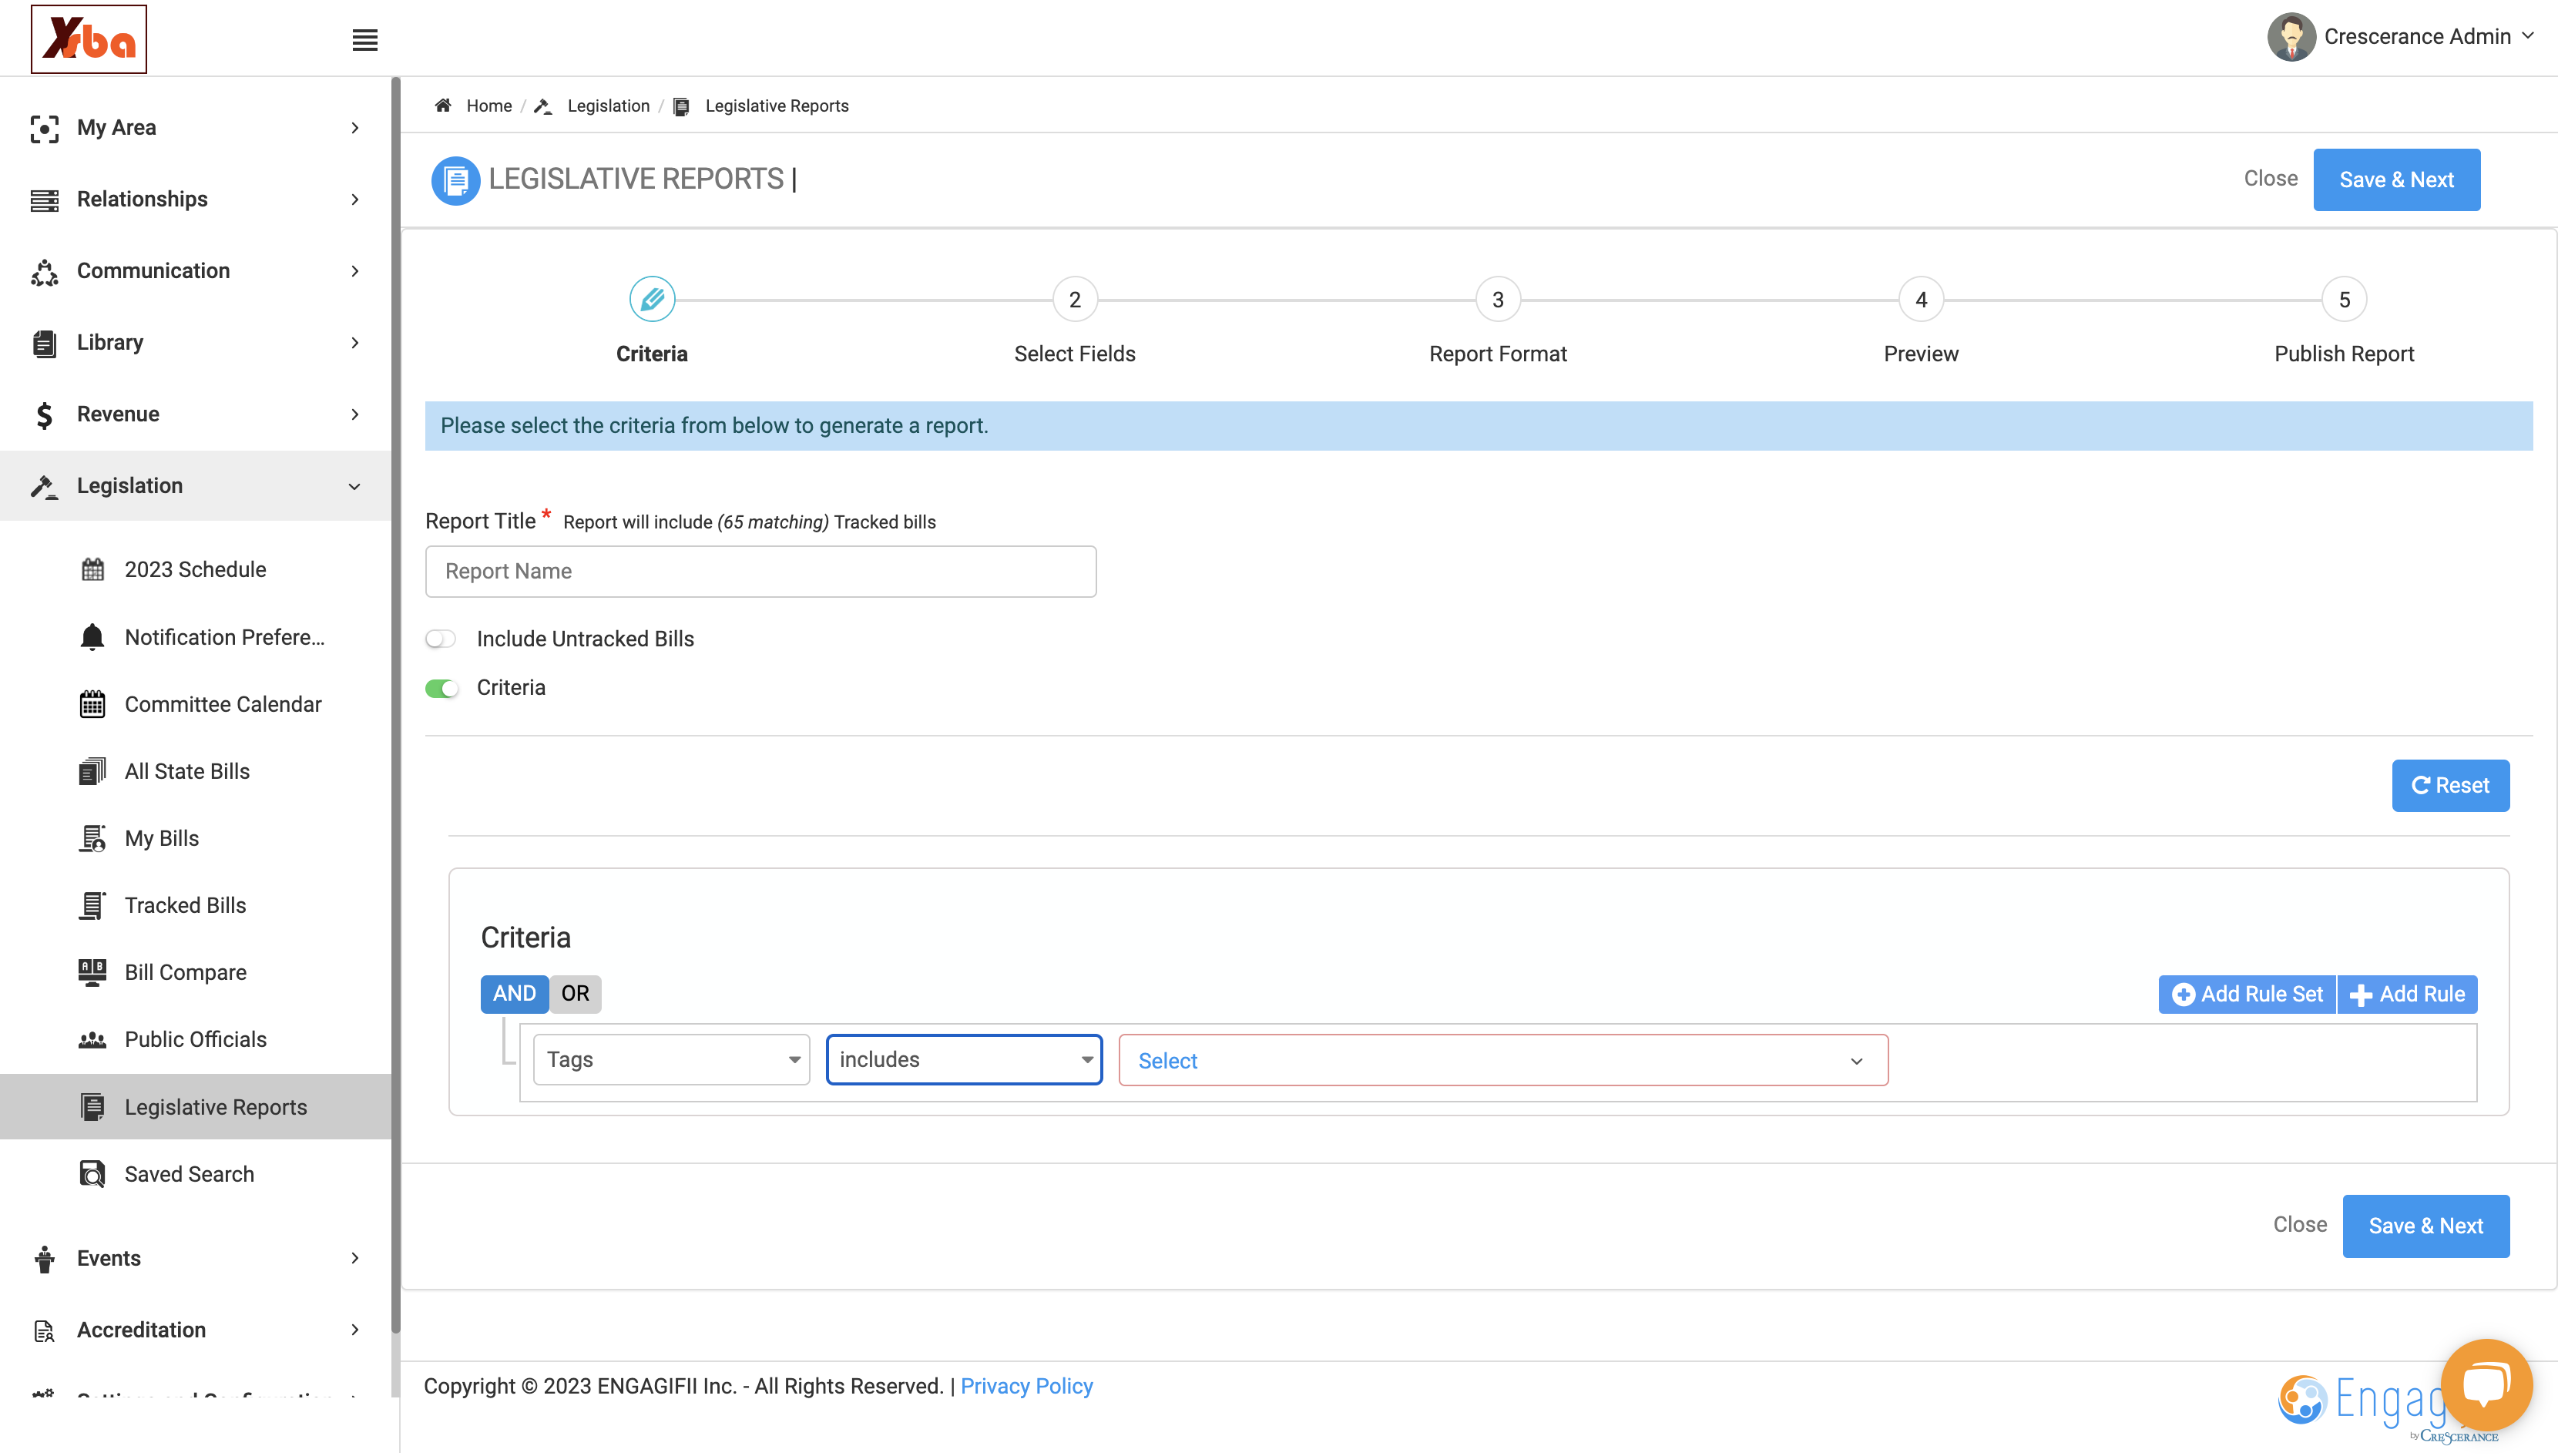Turn off the Criteria toggle
Image resolution: width=2558 pixels, height=1456 pixels.
[x=441, y=688]
